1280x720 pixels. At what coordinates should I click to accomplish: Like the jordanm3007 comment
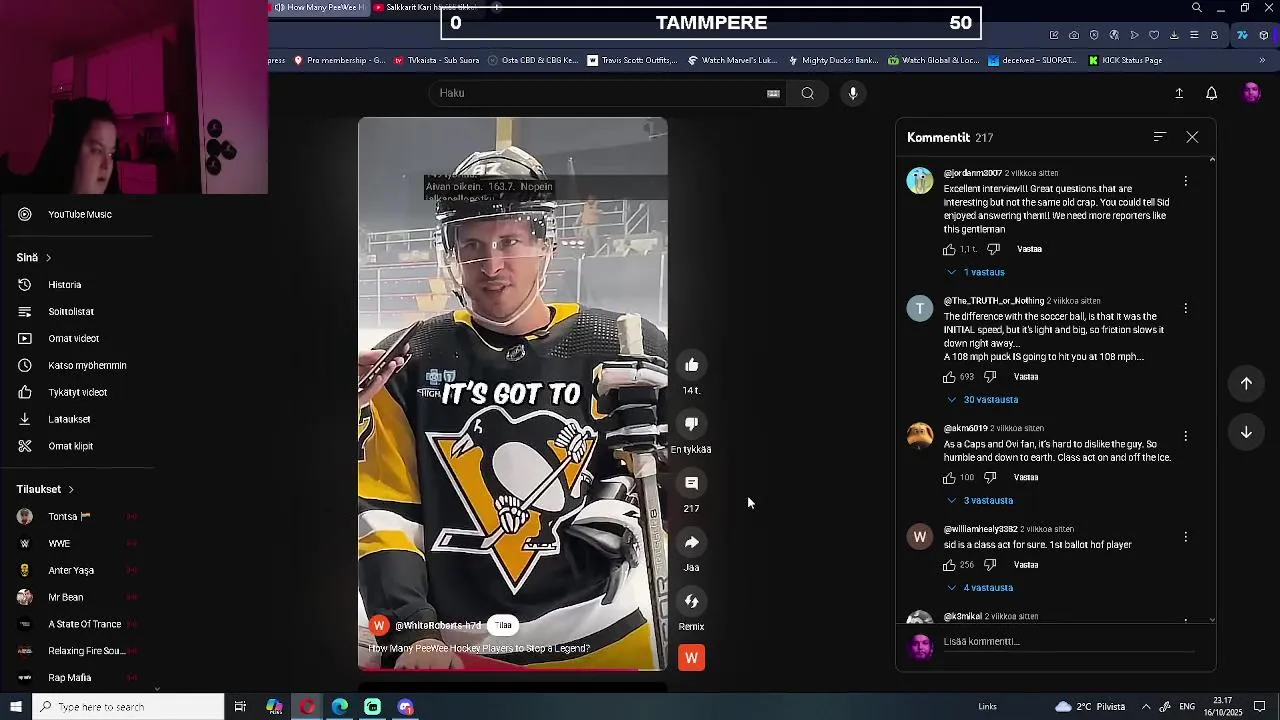click(949, 249)
